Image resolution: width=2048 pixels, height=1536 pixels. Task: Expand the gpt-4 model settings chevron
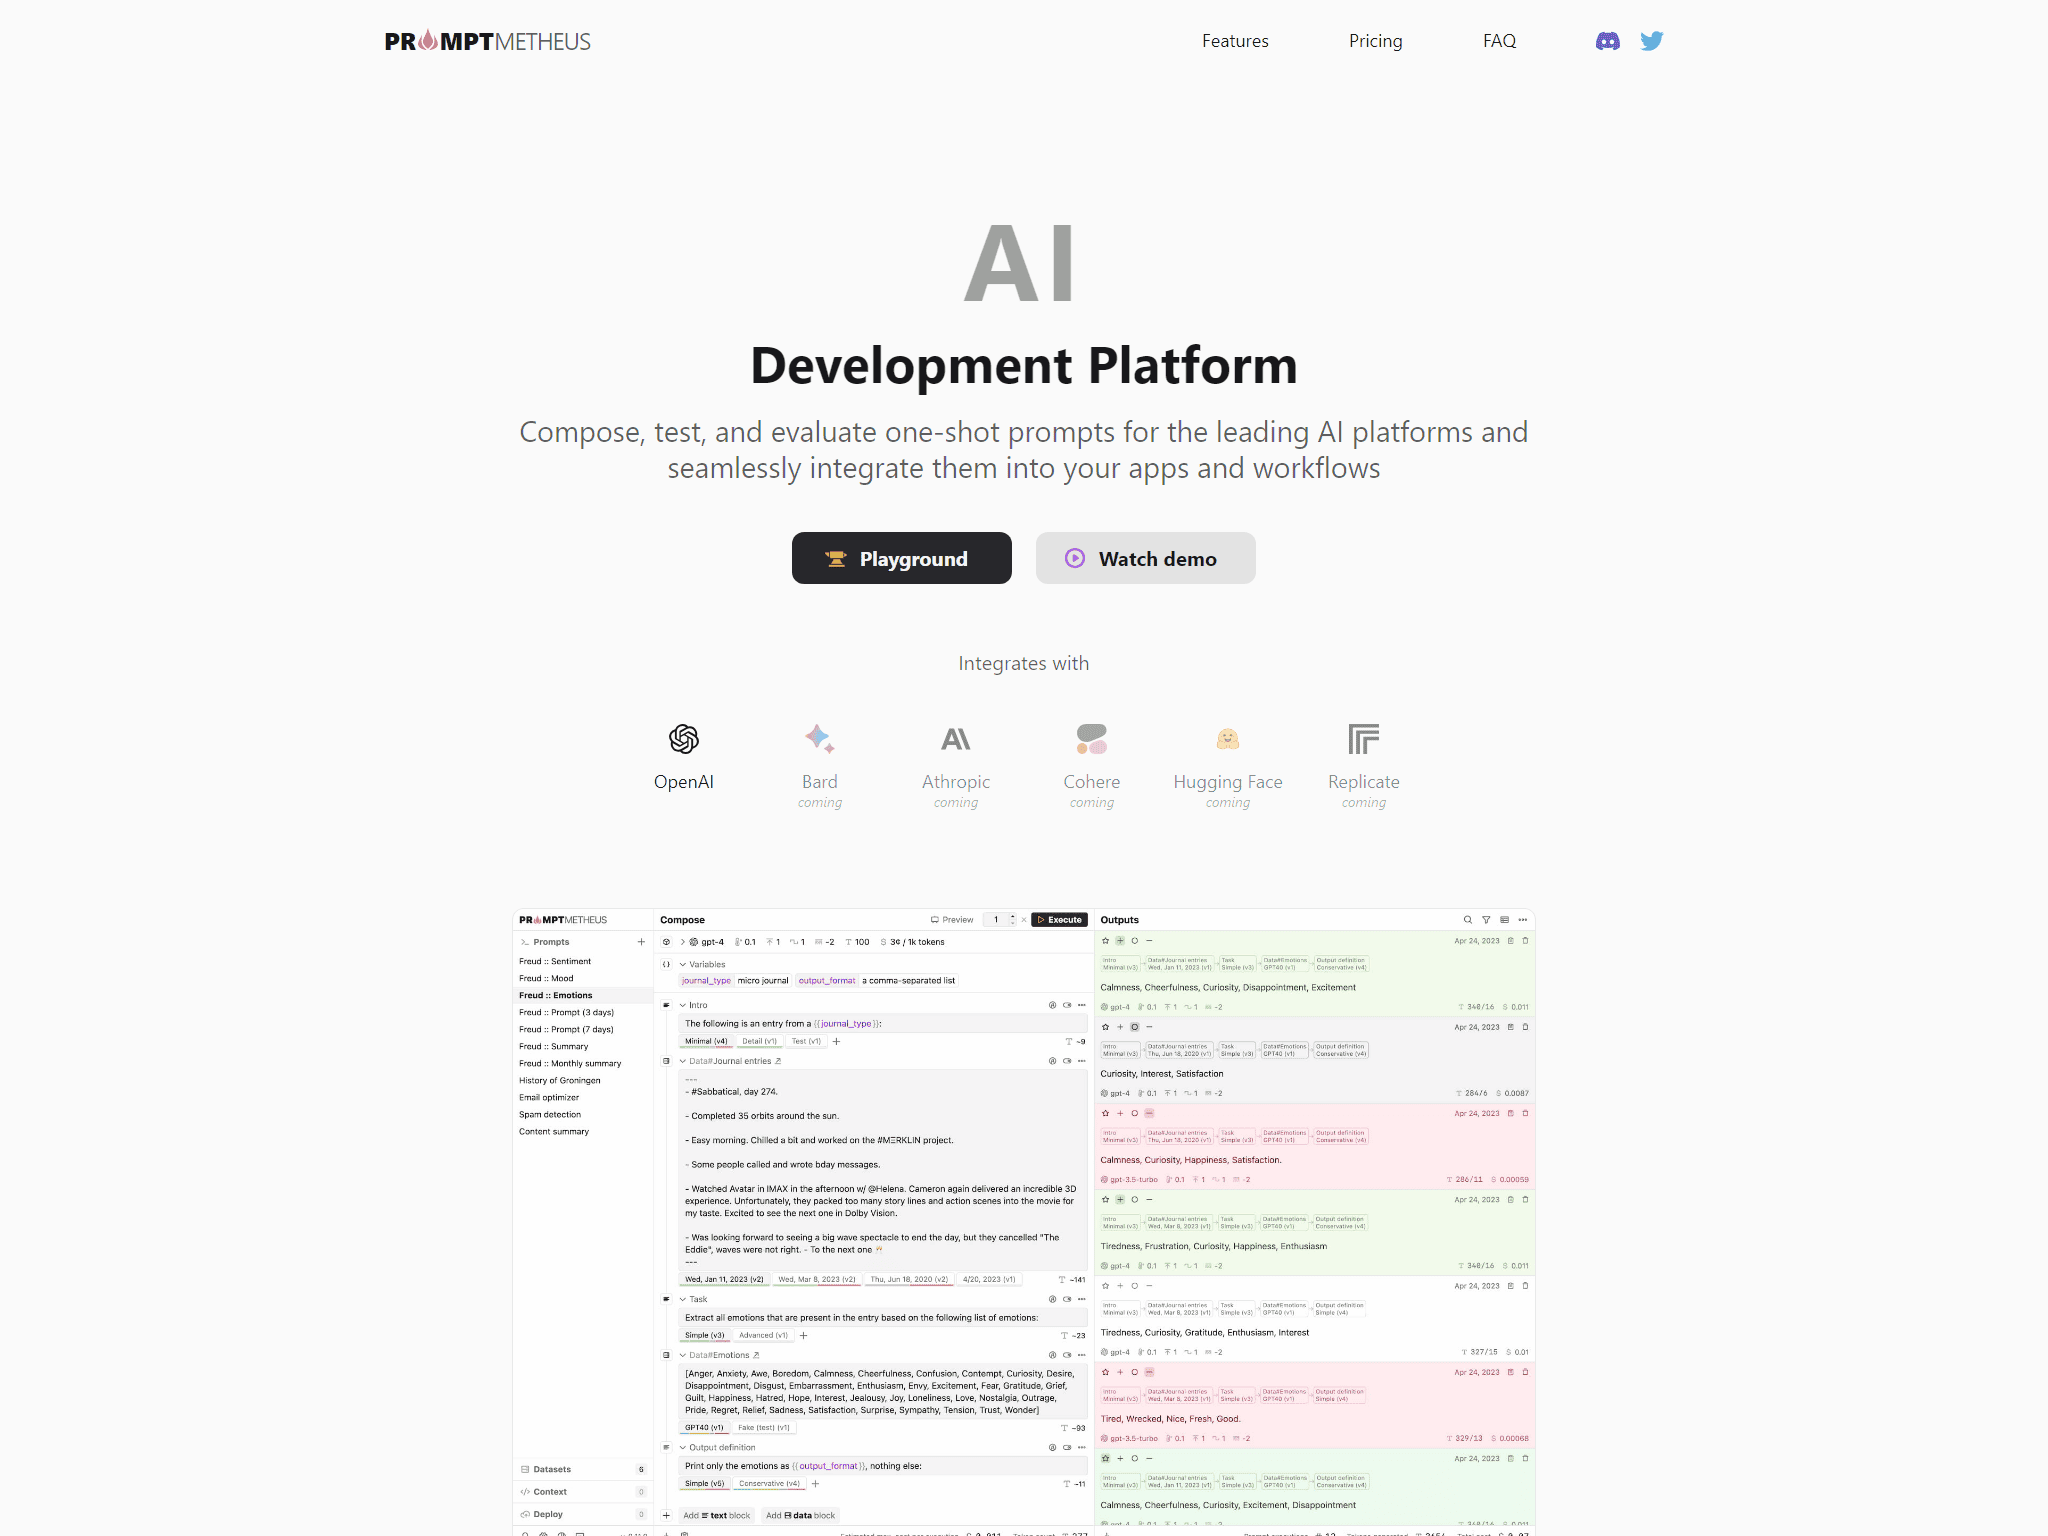point(683,942)
